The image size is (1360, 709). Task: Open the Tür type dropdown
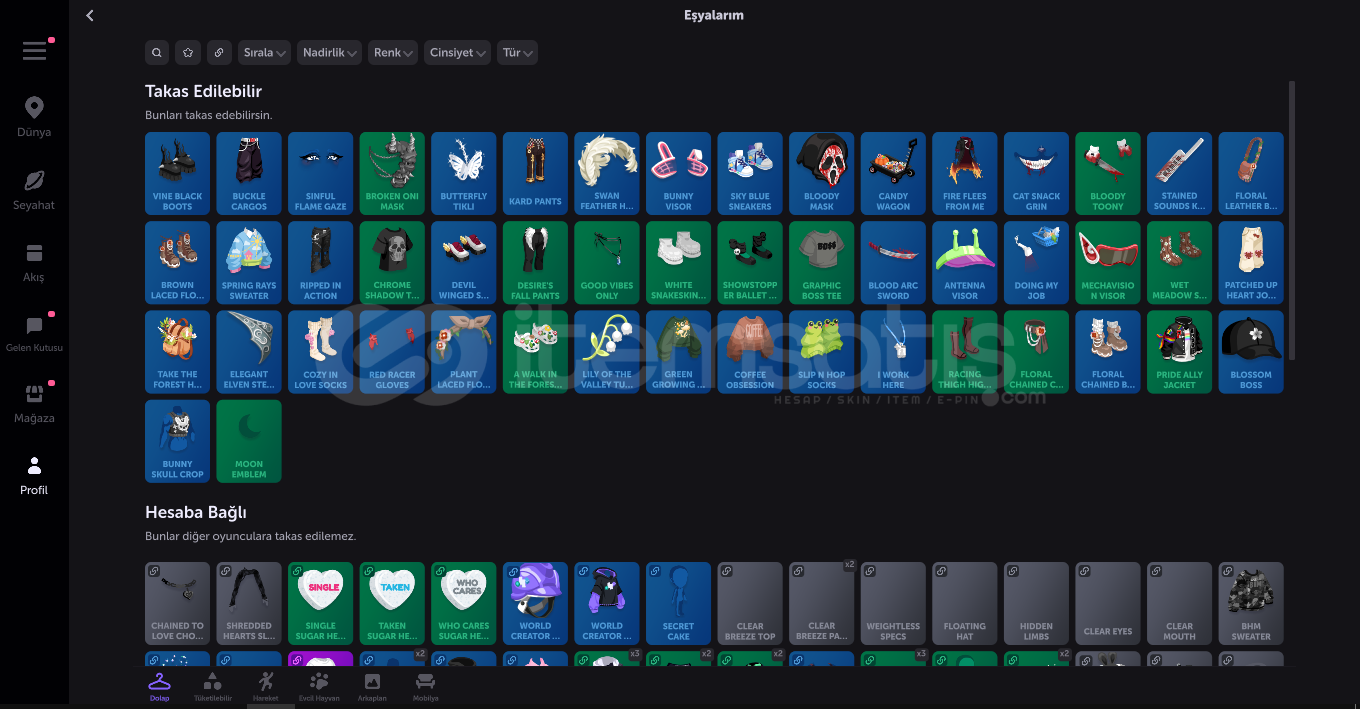click(517, 53)
